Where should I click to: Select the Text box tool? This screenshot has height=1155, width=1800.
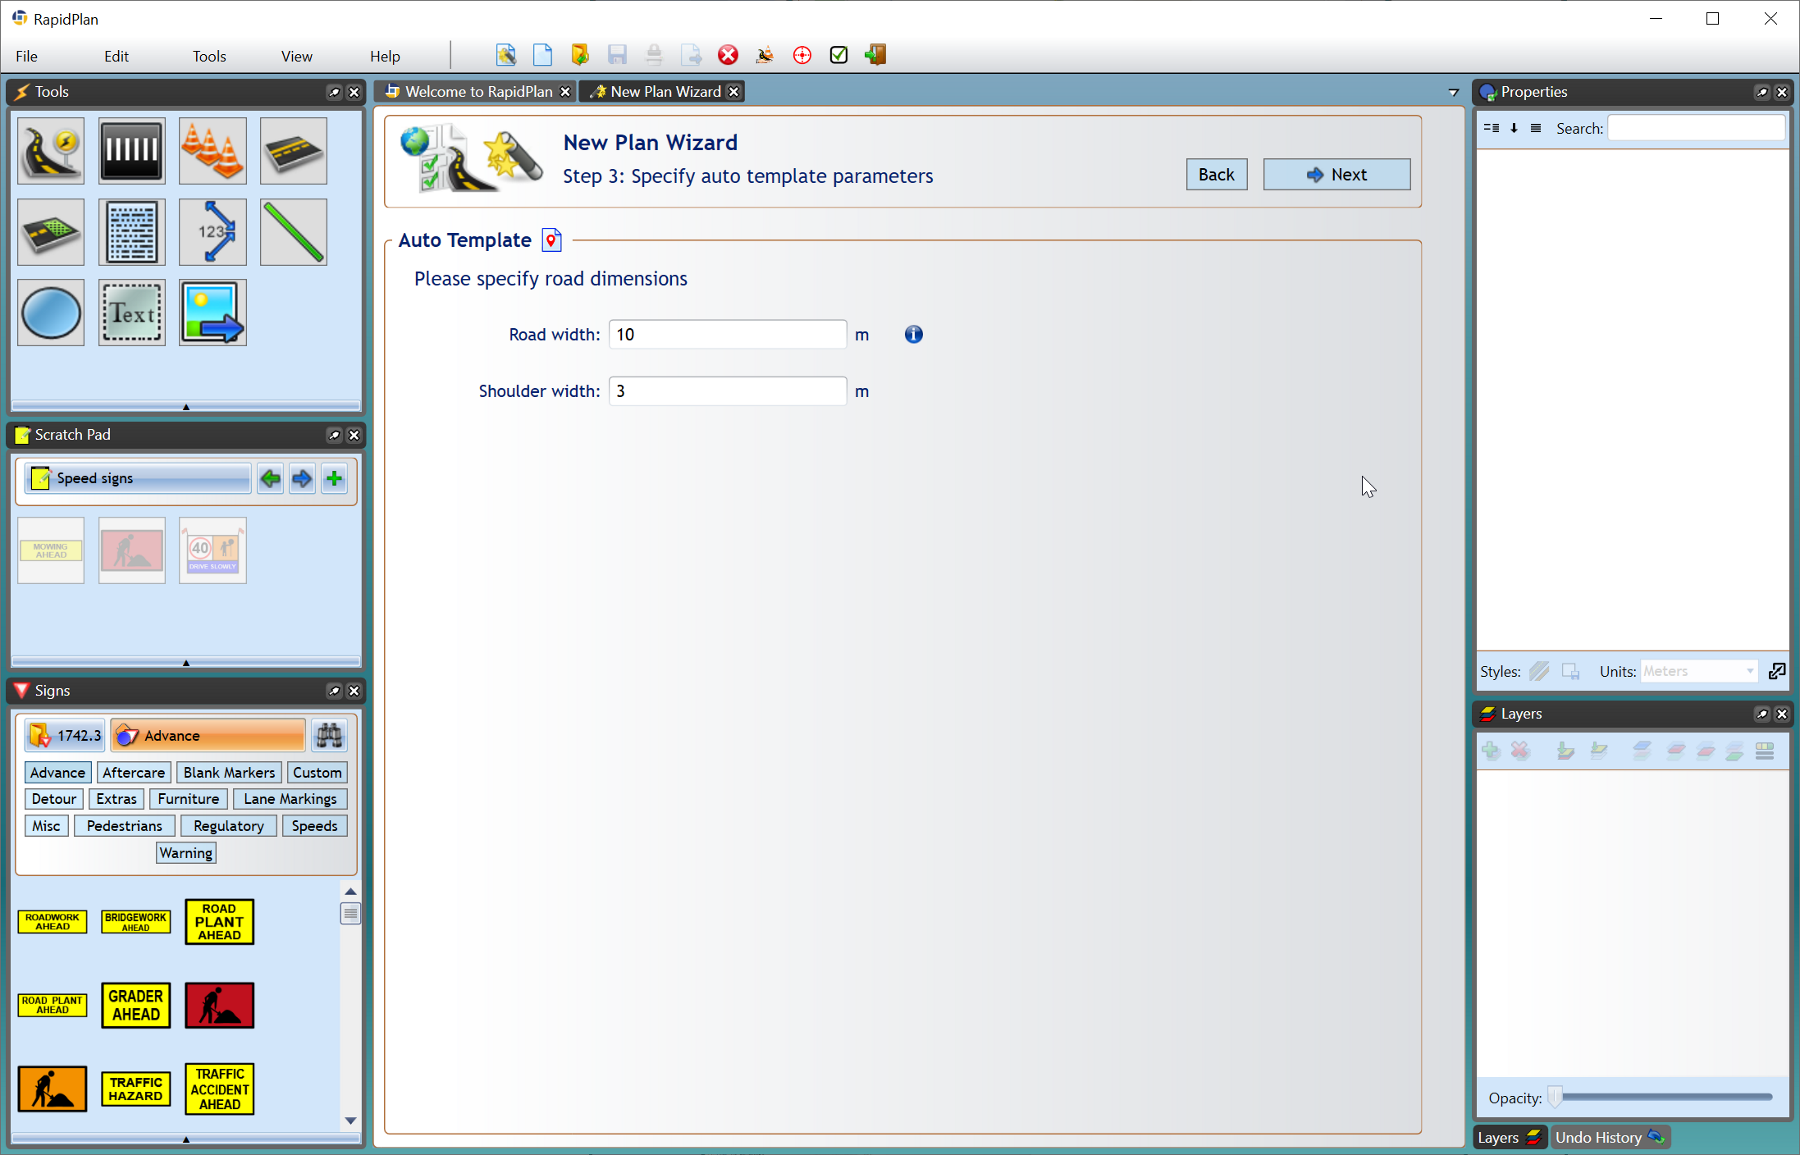pos(132,313)
